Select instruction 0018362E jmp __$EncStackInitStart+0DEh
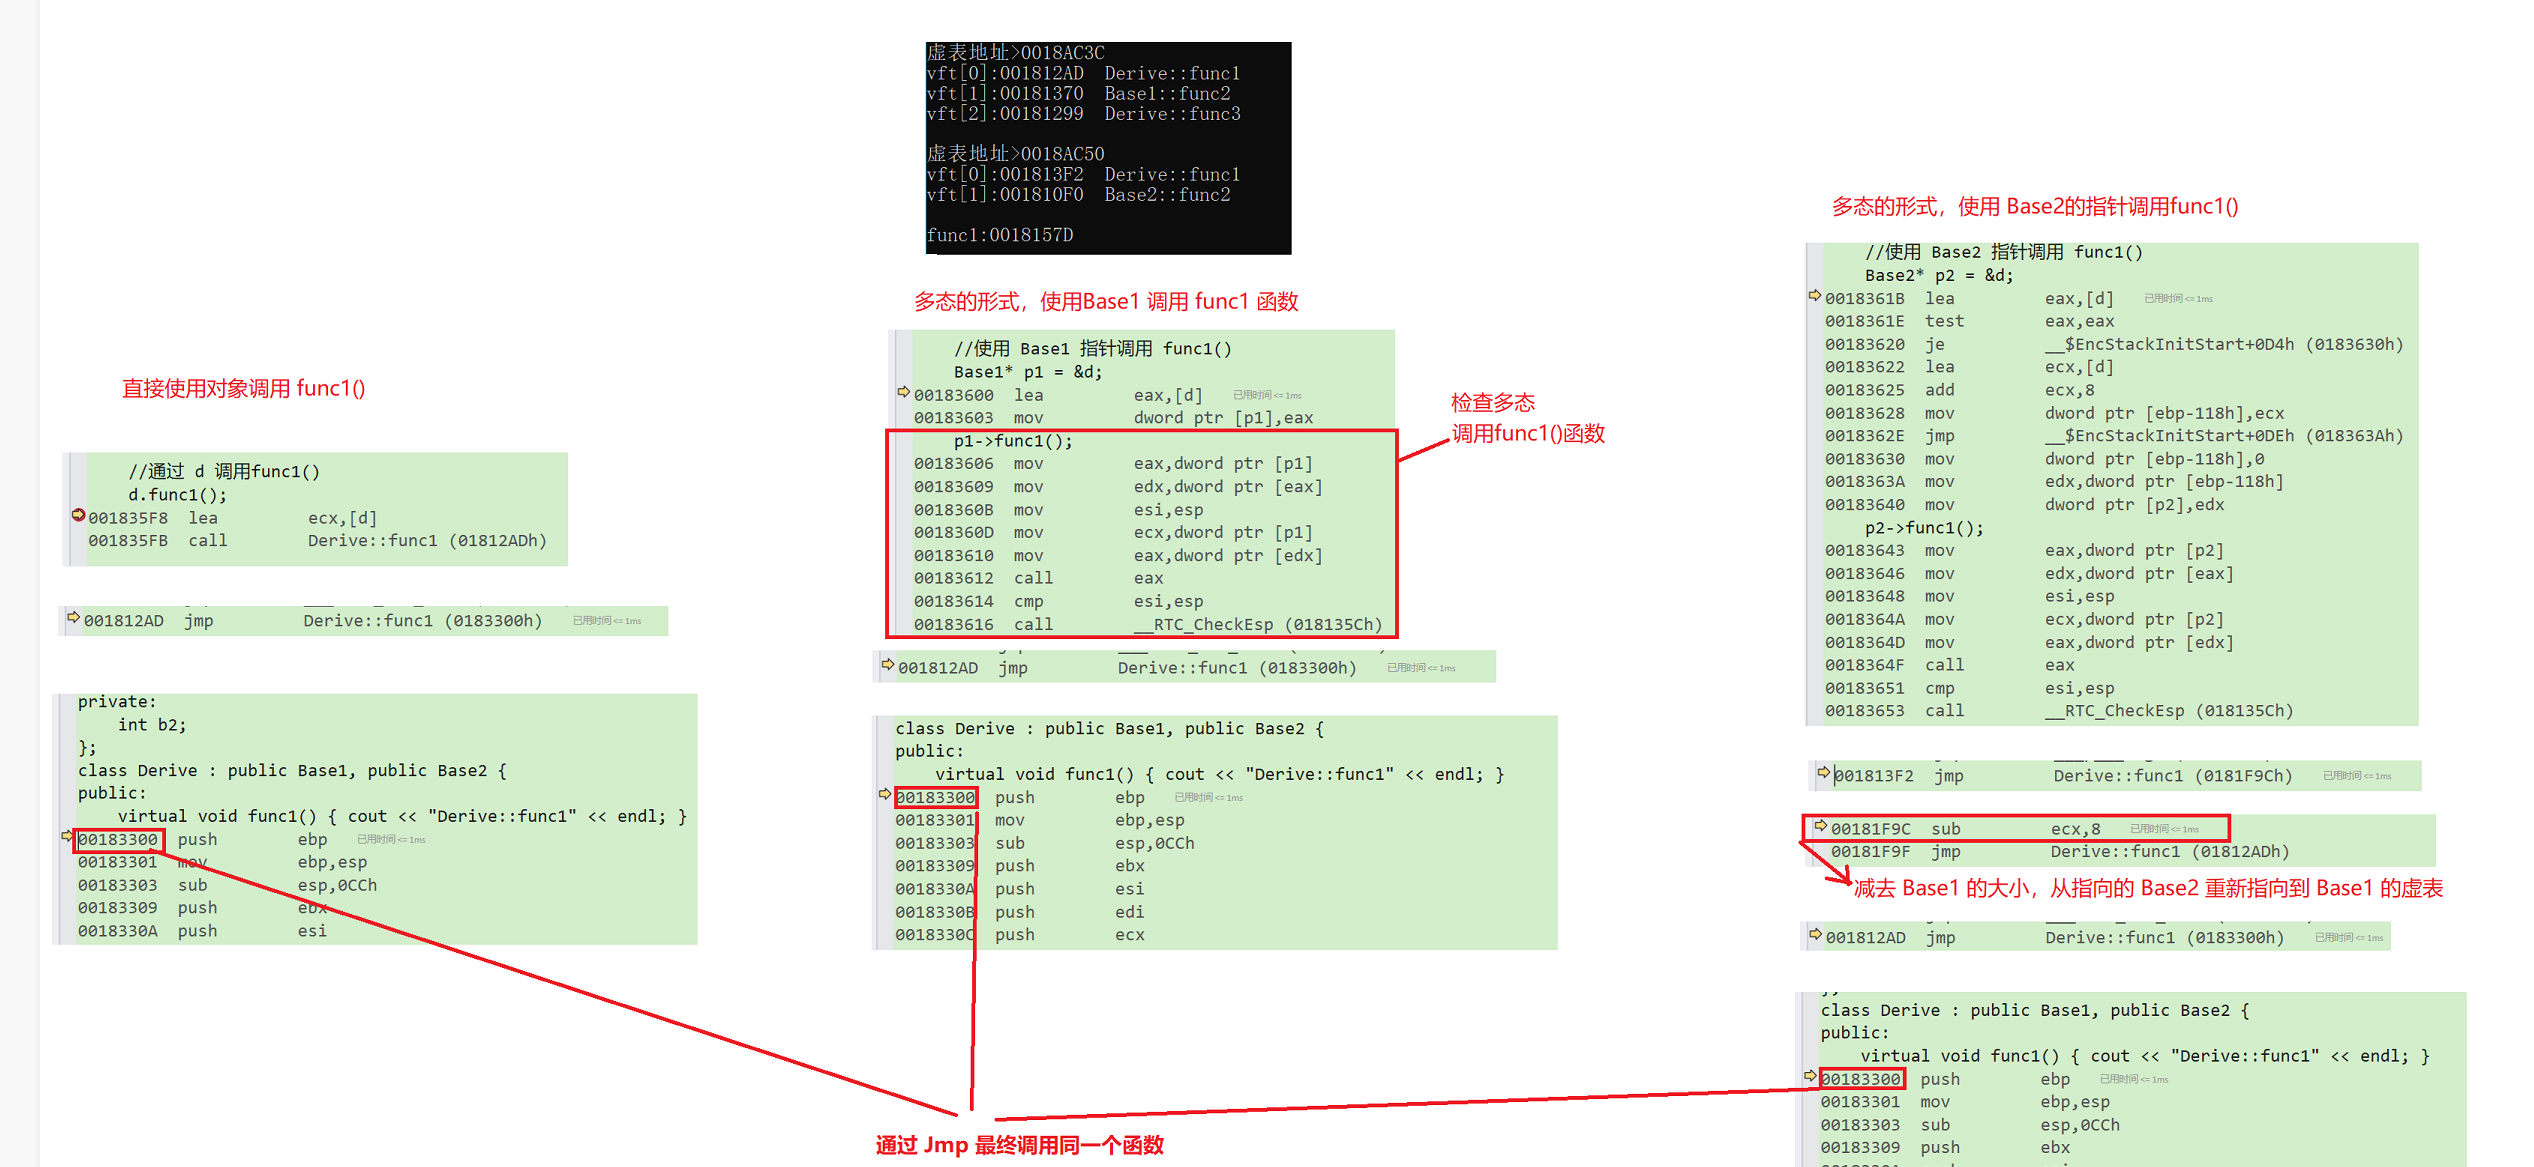Screen dimensions: 2534x1167 [2114, 436]
